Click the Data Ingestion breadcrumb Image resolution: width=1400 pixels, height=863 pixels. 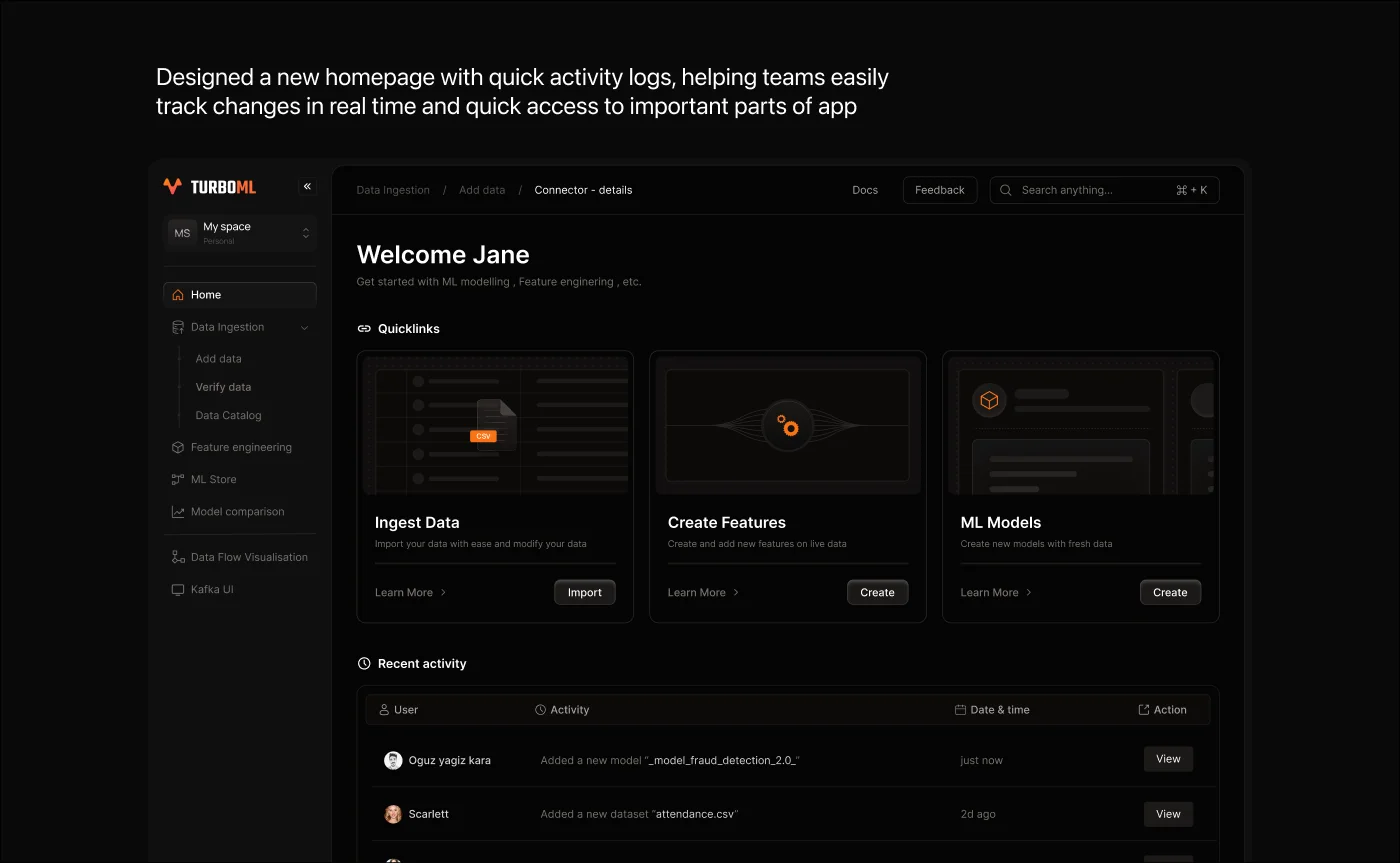click(393, 190)
